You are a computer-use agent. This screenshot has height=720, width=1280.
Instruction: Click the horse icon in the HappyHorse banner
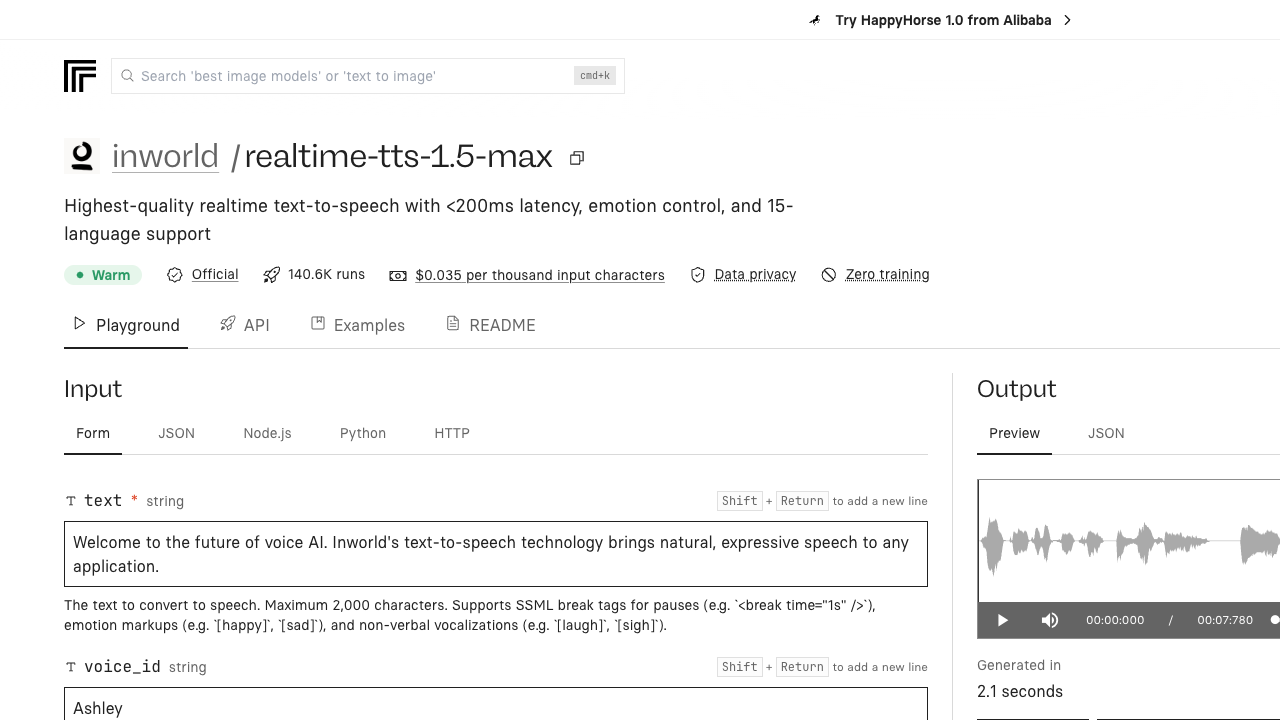pos(816,20)
